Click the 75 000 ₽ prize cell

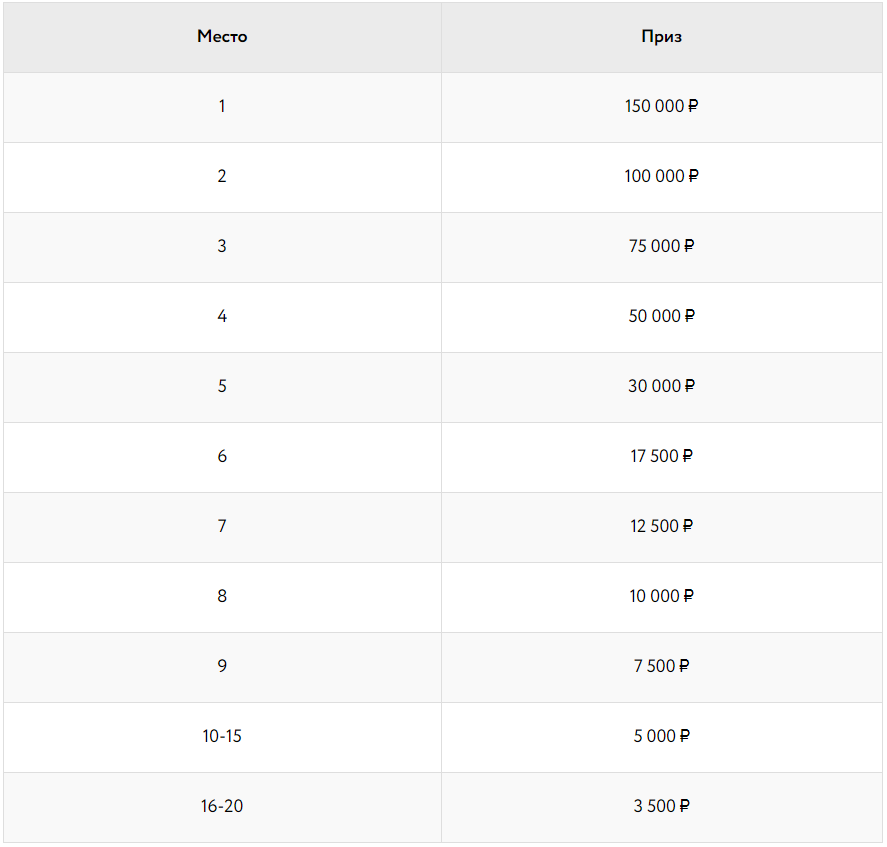pyautogui.click(x=662, y=246)
